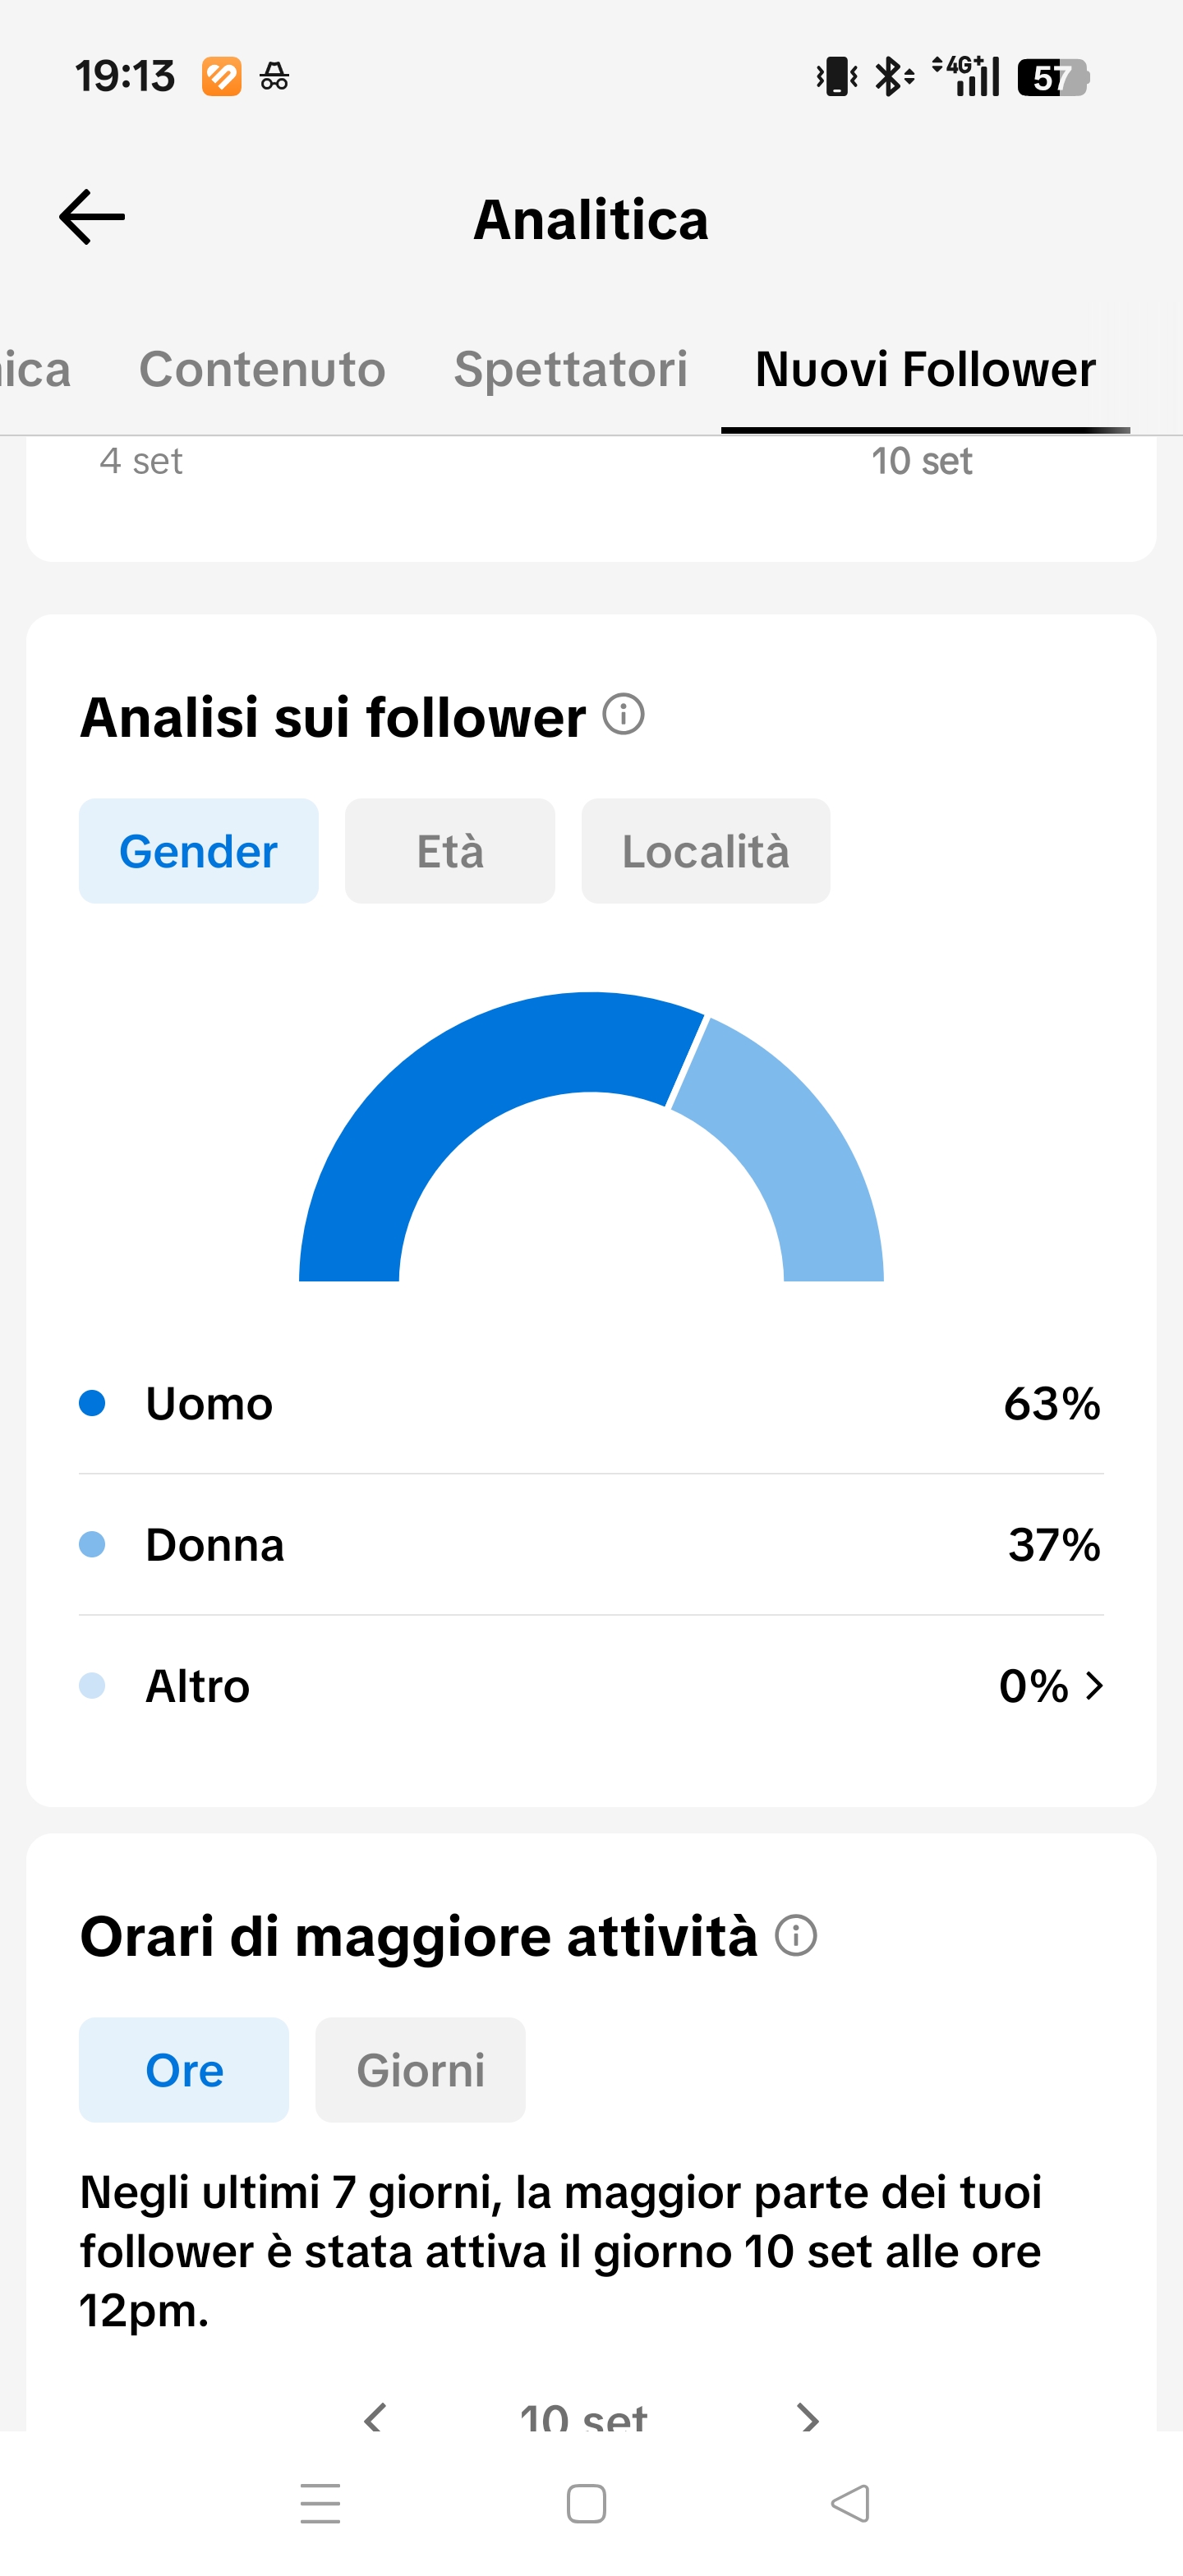Tap the back arrow beside Analitica

[x=92, y=217]
